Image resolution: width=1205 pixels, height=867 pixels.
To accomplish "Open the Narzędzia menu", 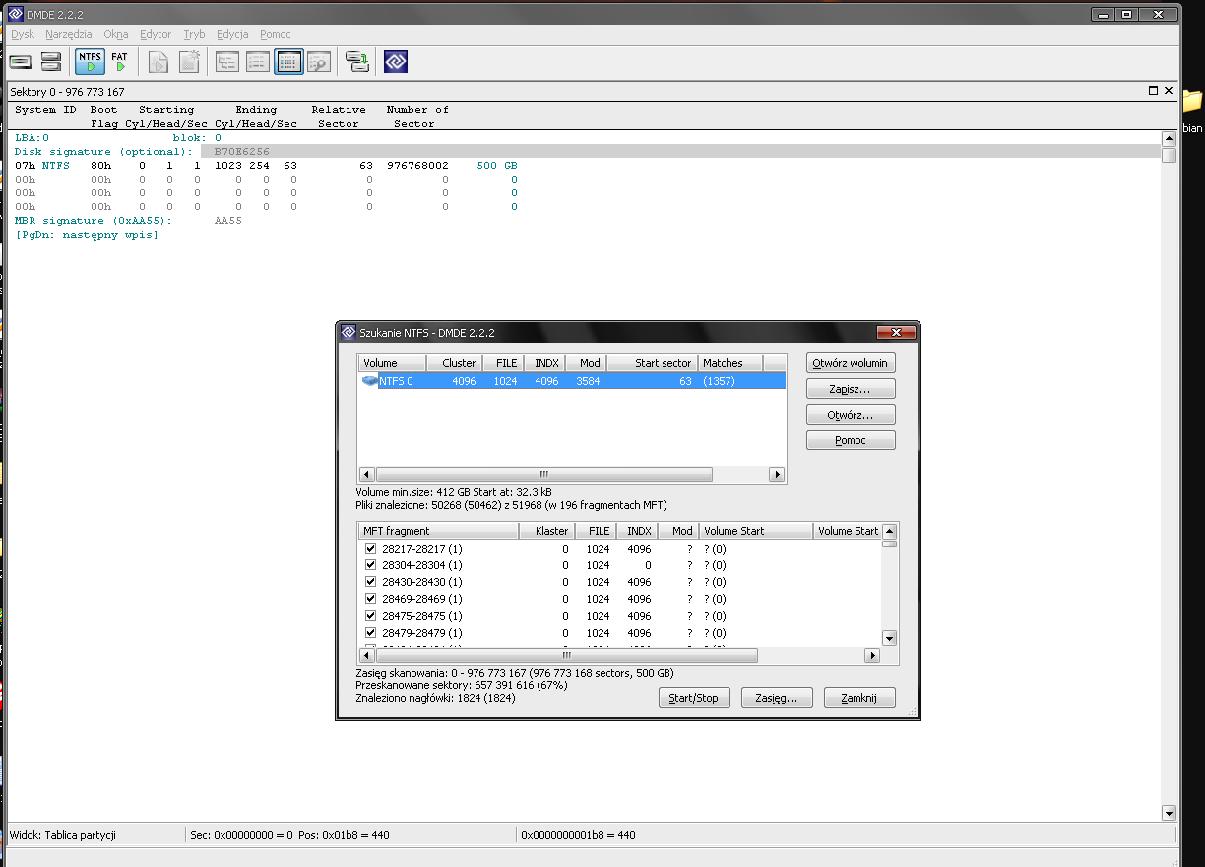I will (x=69, y=34).
